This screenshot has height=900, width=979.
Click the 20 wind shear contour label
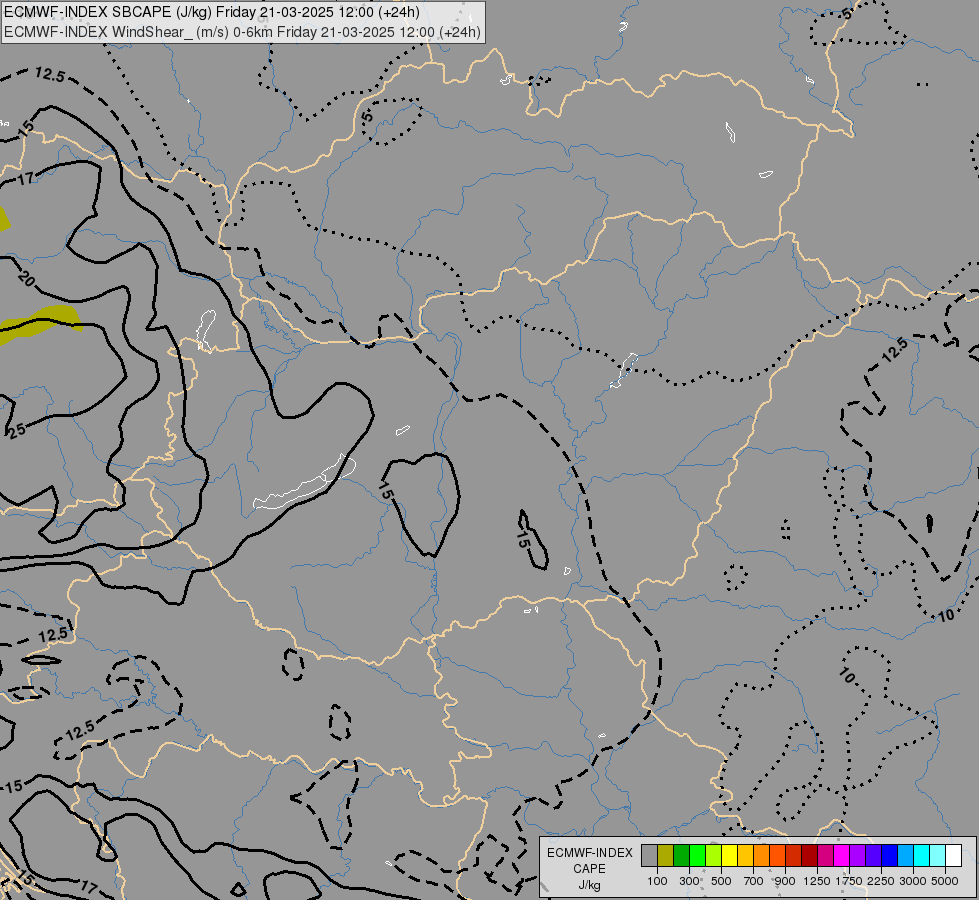tap(27, 278)
